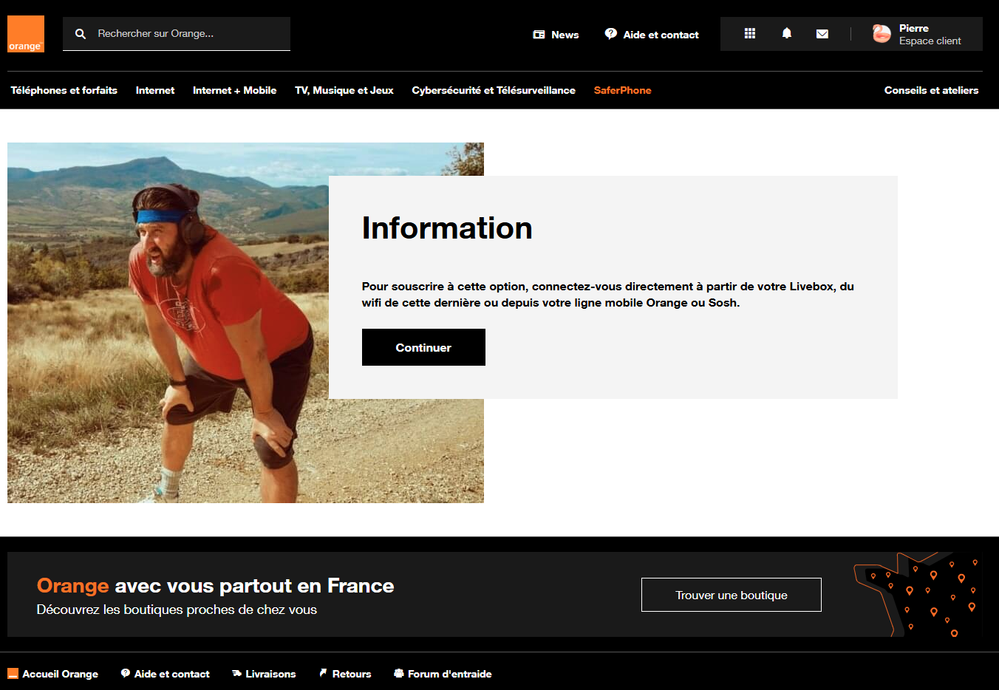Image resolution: width=999 pixels, height=690 pixels.
Task: Select TV, Musique et Jeux menu
Action: (x=344, y=90)
